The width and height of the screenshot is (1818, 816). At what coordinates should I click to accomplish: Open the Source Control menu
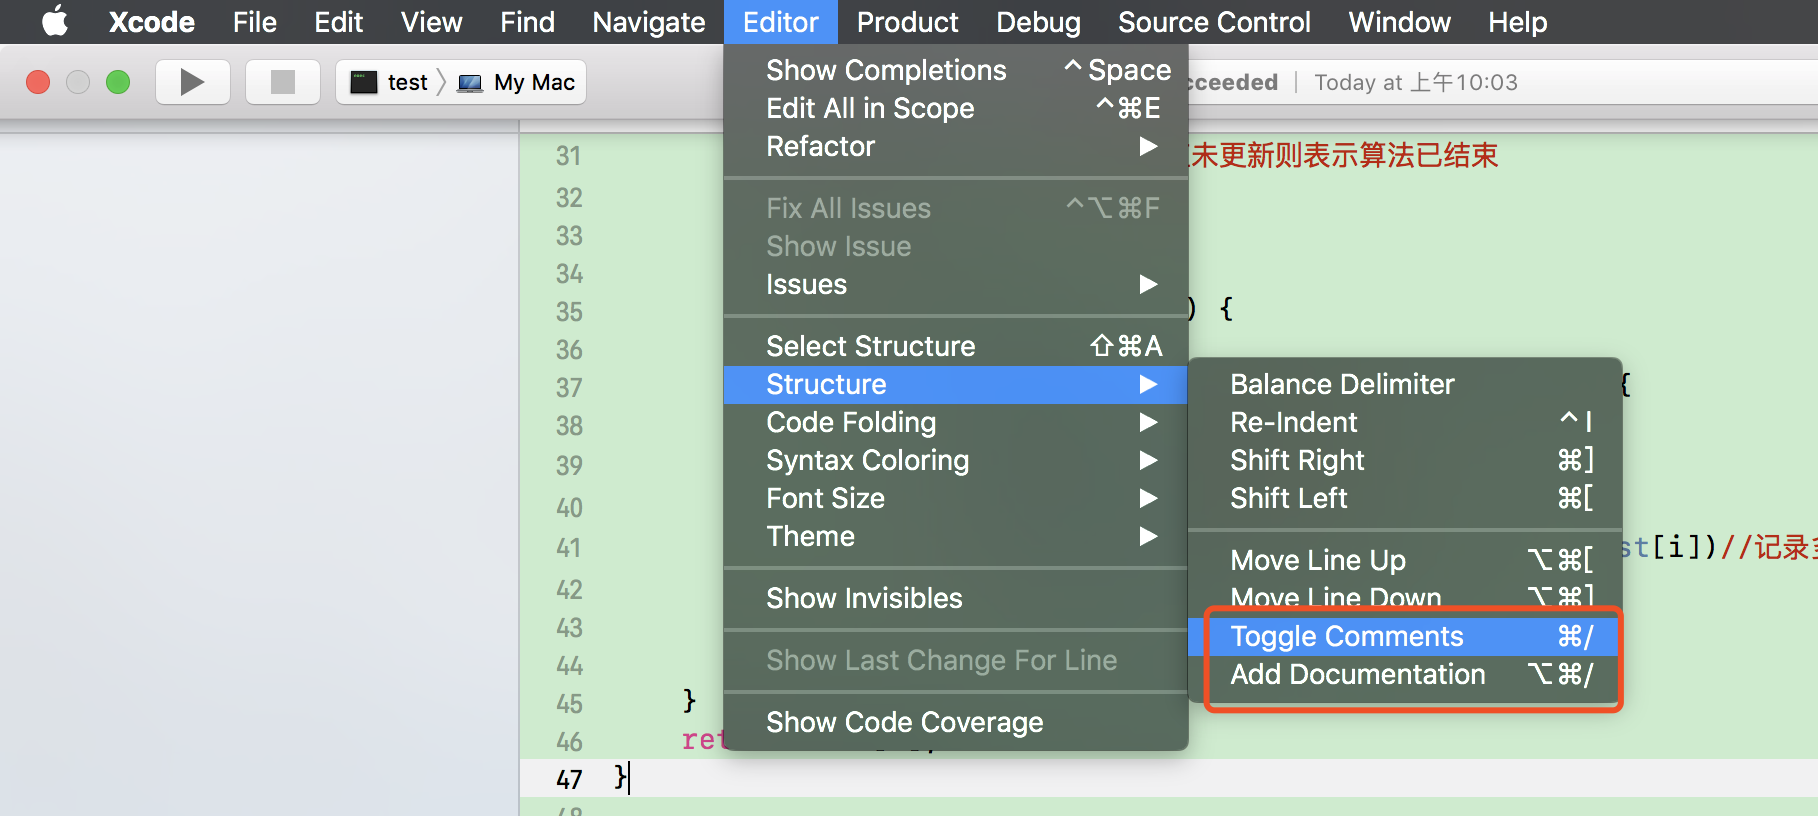point(1214,22)
